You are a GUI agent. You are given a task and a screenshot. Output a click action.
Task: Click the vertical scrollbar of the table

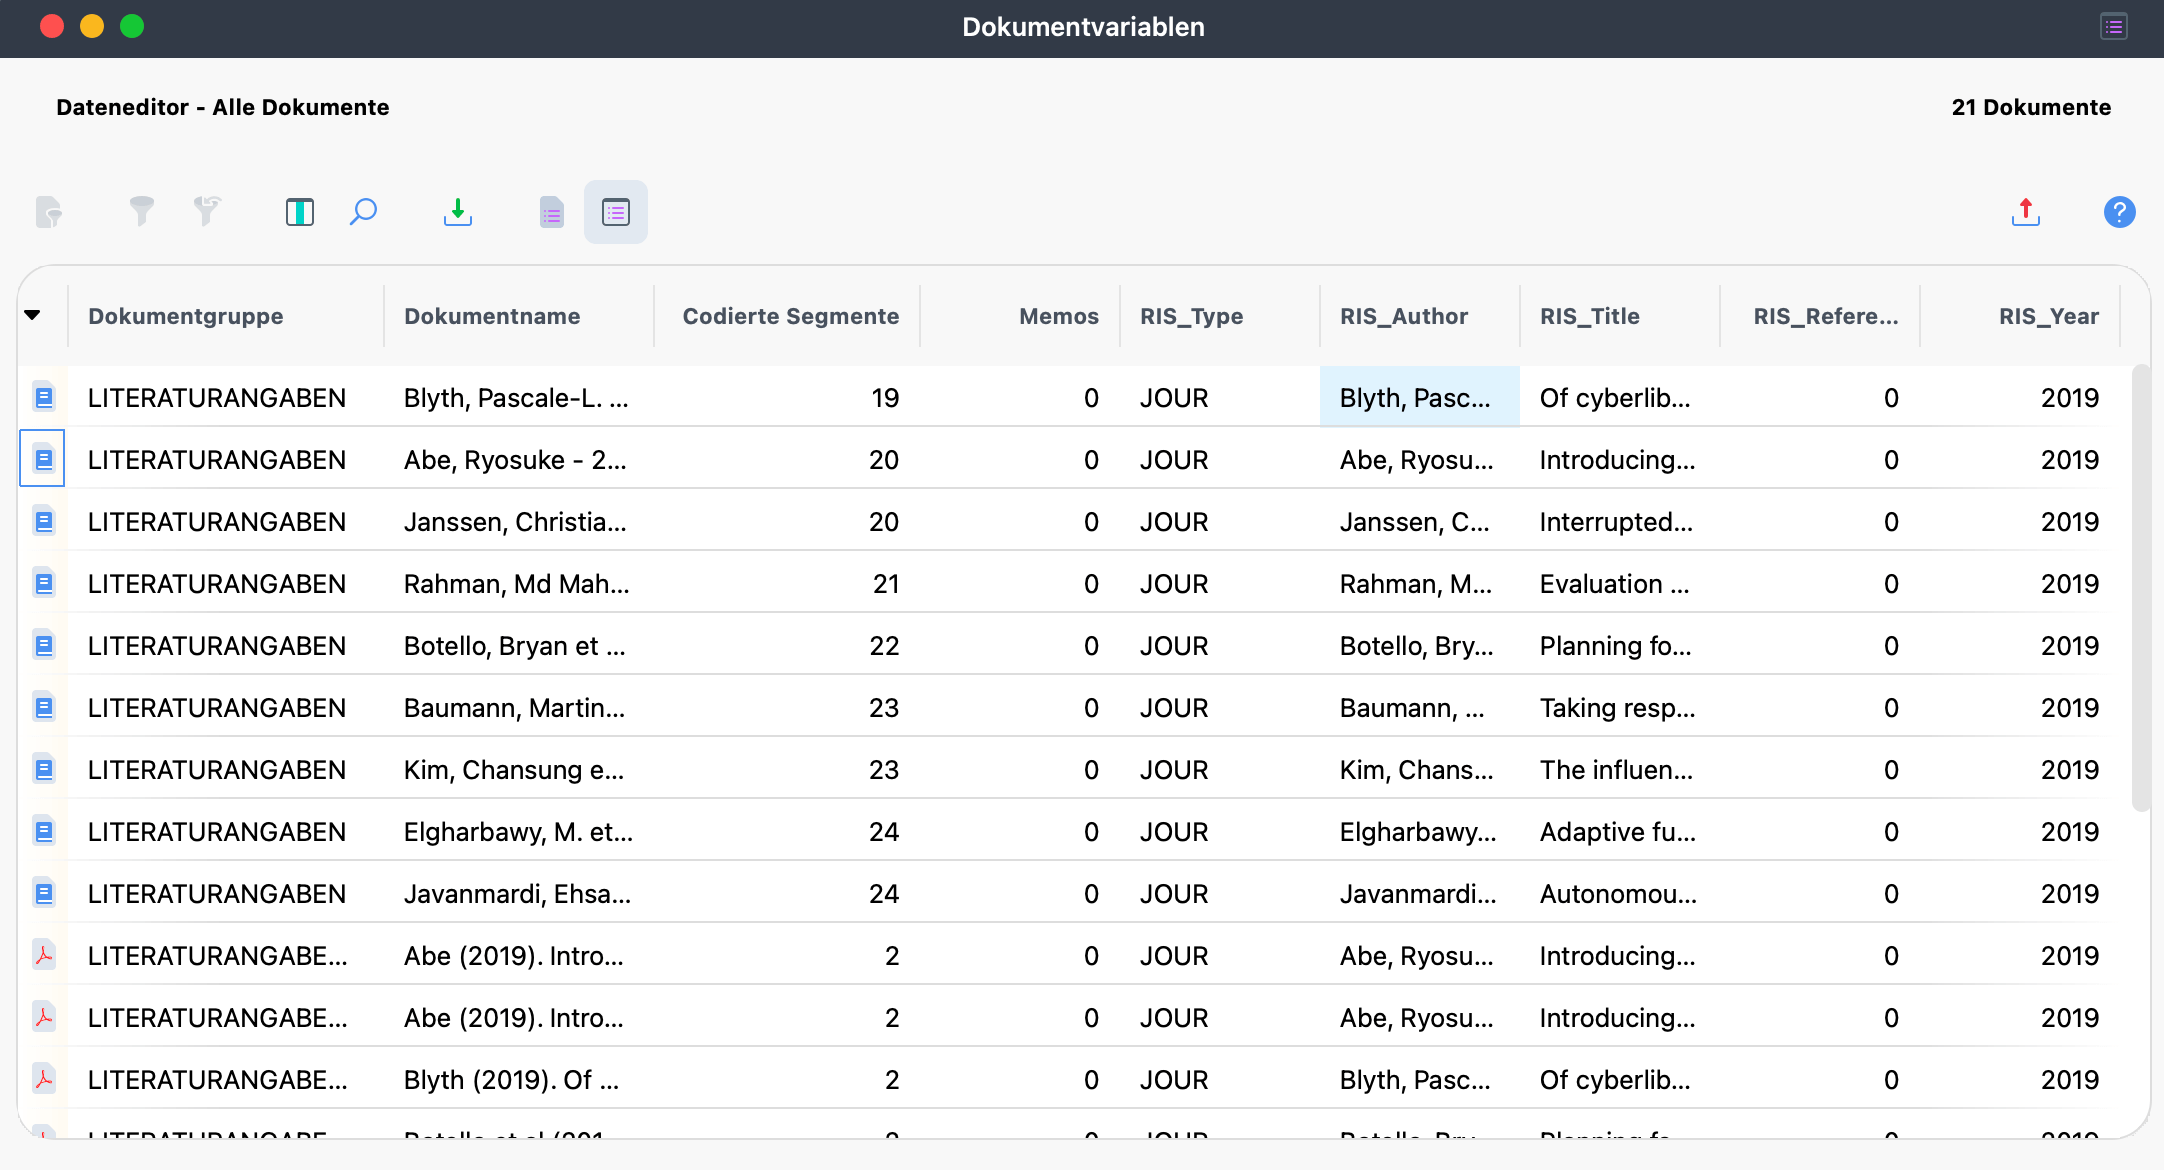point(2140,588)
